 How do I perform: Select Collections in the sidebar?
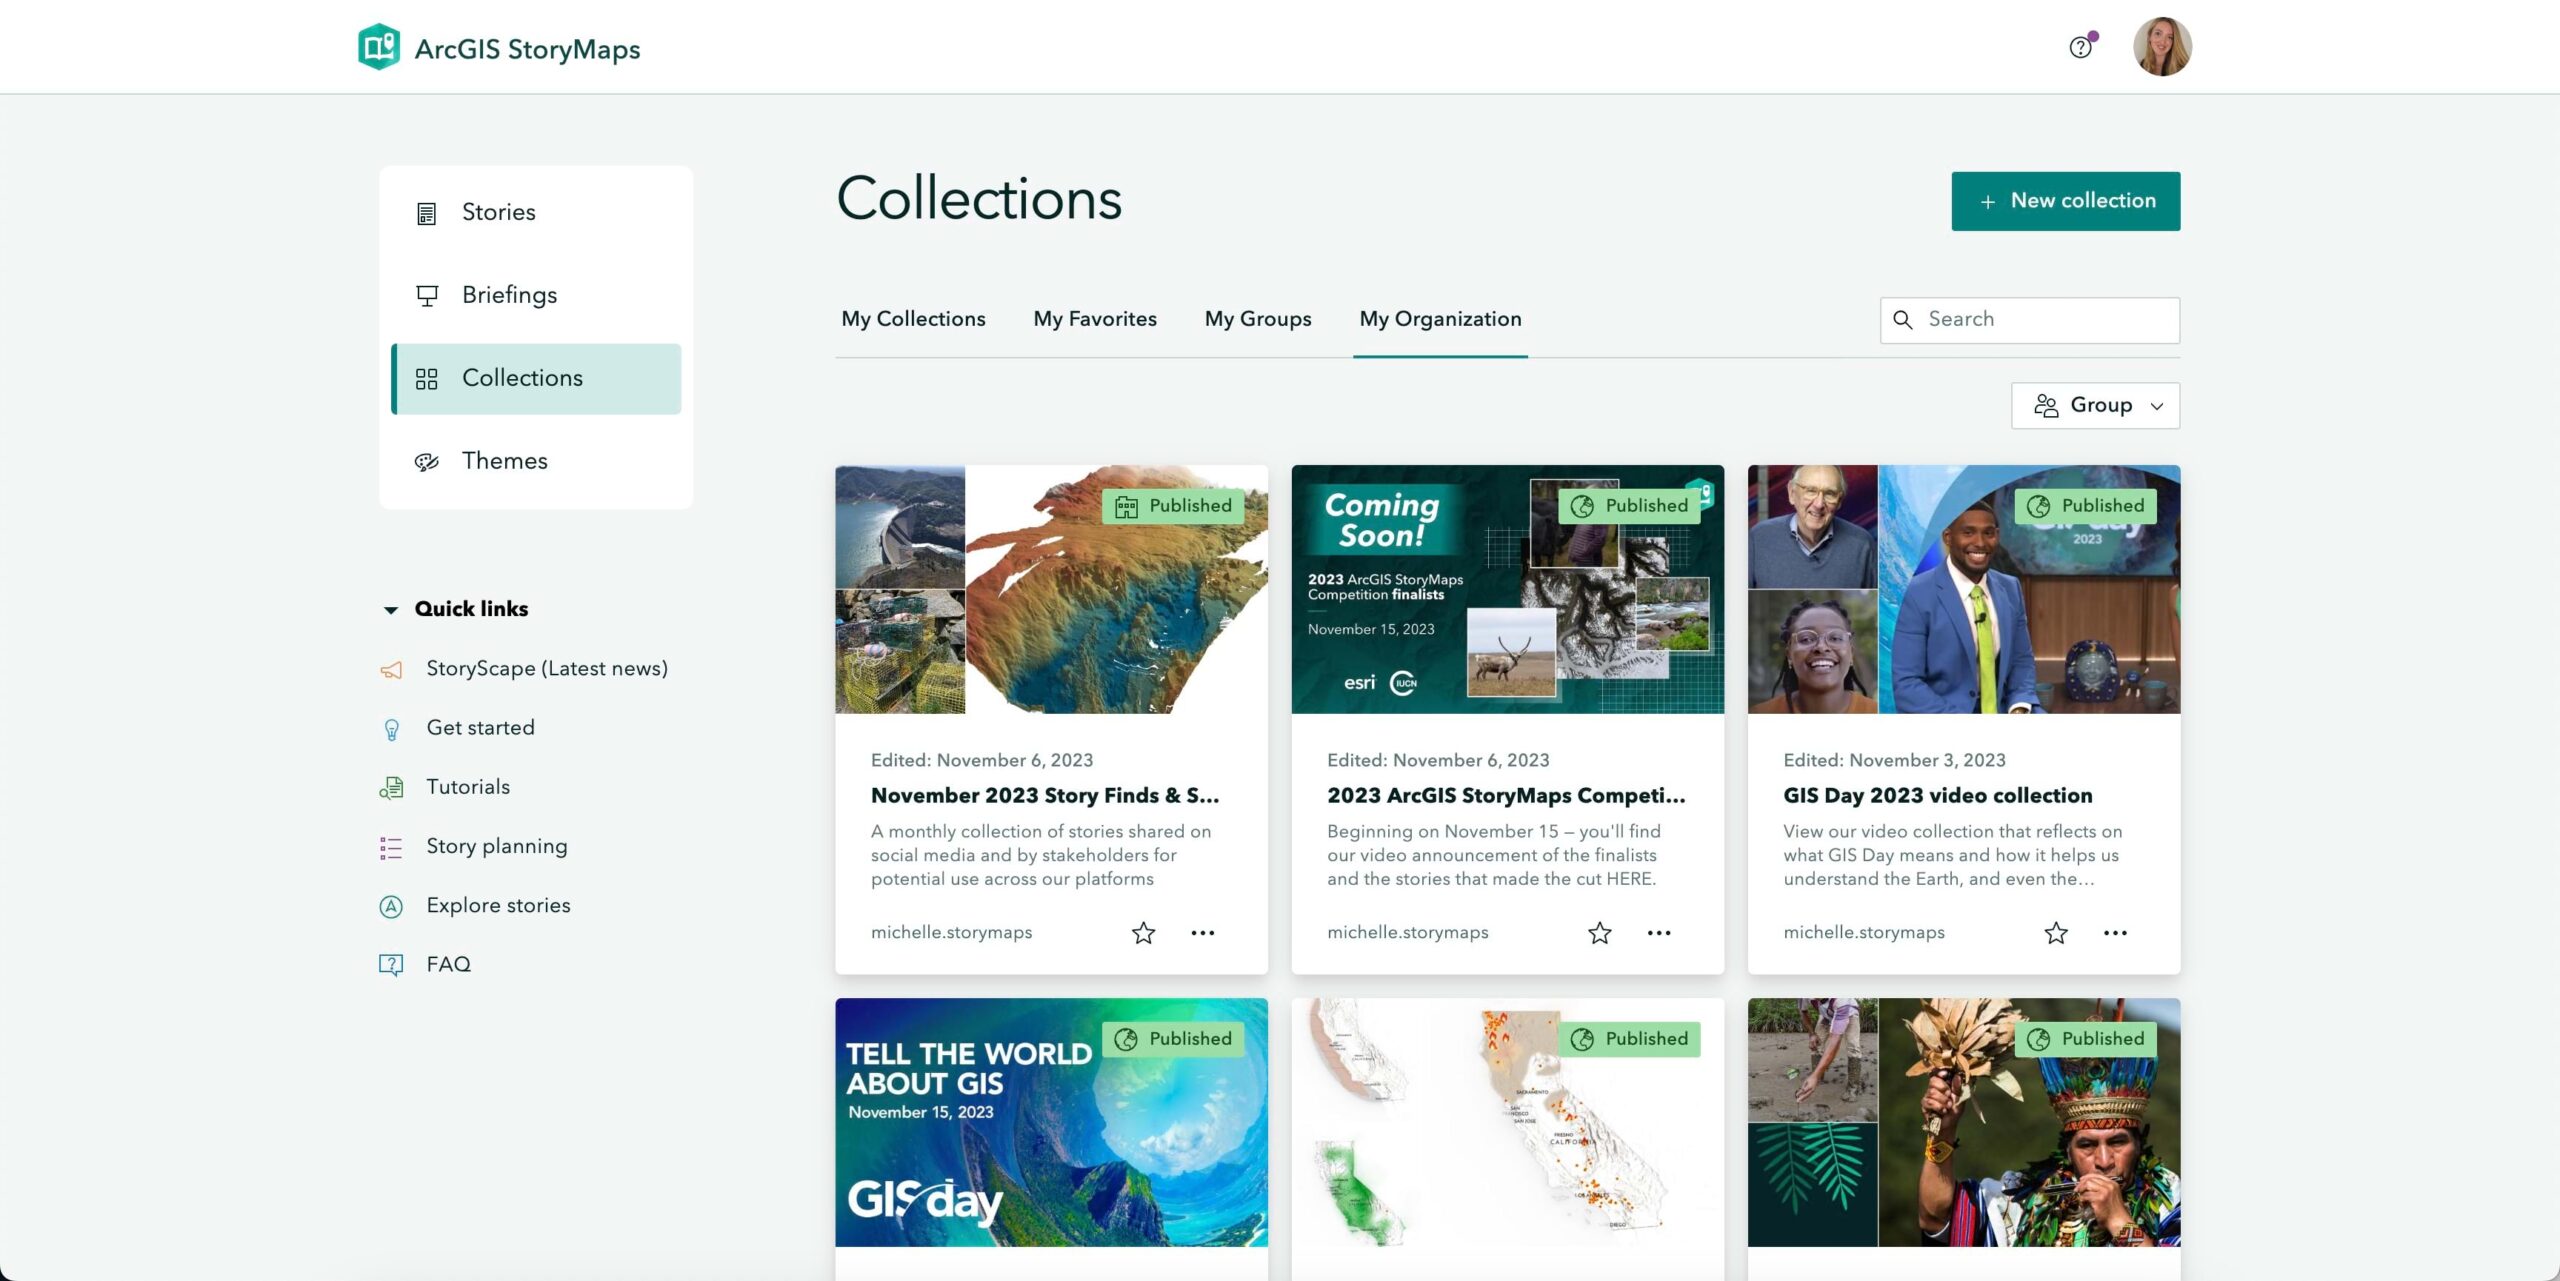point(536,379)
